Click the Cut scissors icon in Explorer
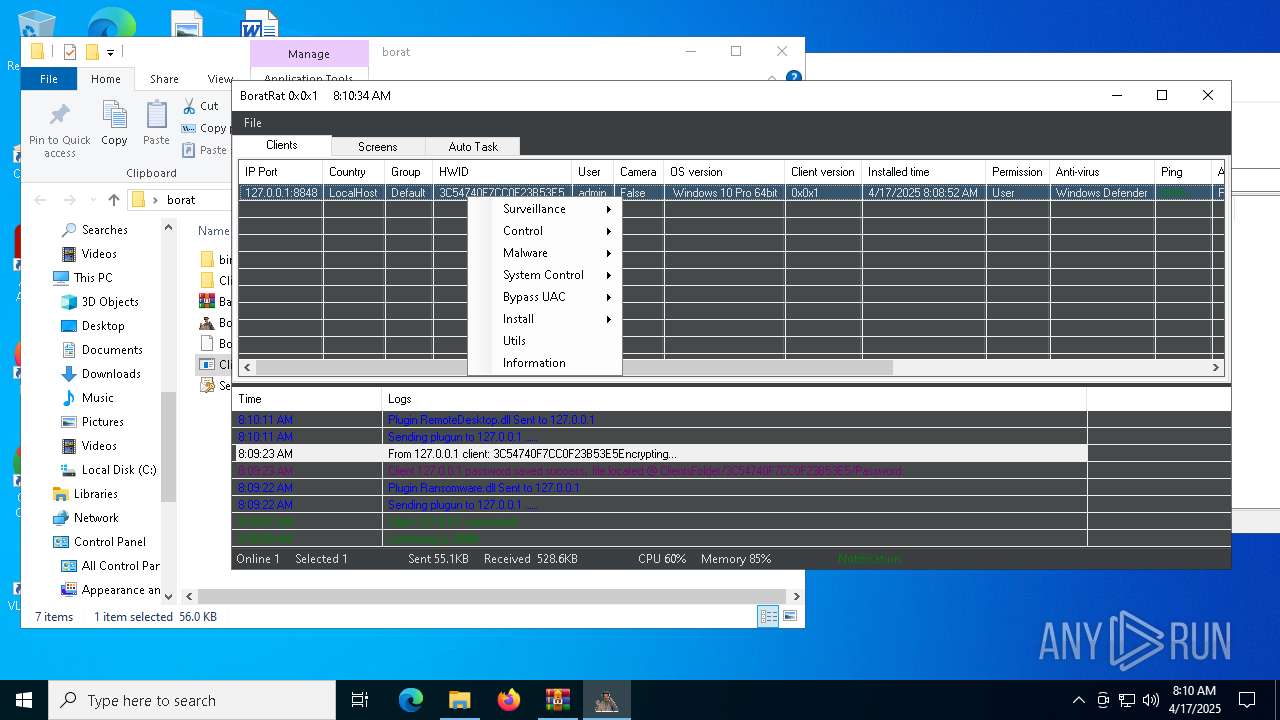The image size is (1280, 720). coord(189,106)
